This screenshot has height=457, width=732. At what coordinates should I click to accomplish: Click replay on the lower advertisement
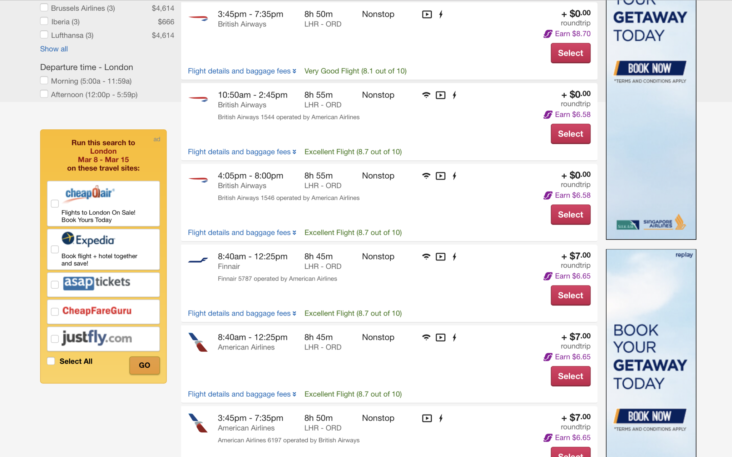pos(684,255)
